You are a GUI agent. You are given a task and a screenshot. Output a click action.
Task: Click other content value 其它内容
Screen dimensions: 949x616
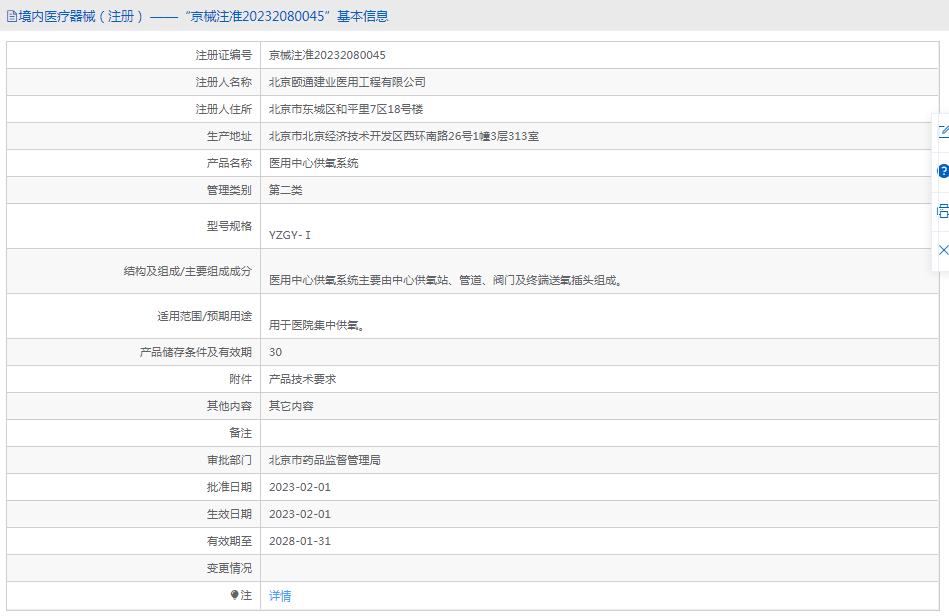(x=291, y=406)
